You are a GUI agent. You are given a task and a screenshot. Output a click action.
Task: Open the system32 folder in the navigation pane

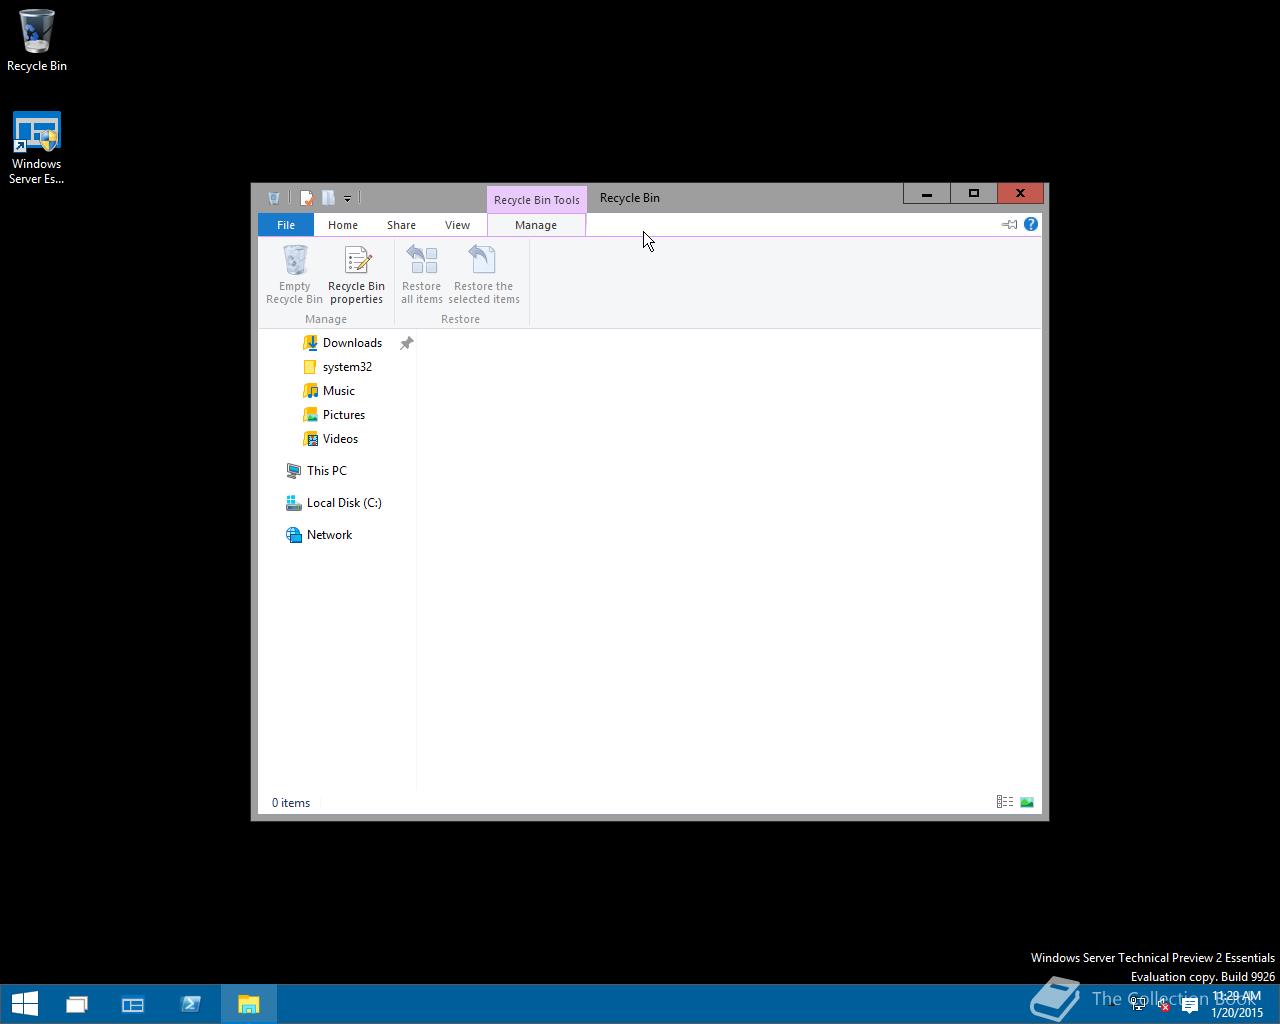coord(347,367)
